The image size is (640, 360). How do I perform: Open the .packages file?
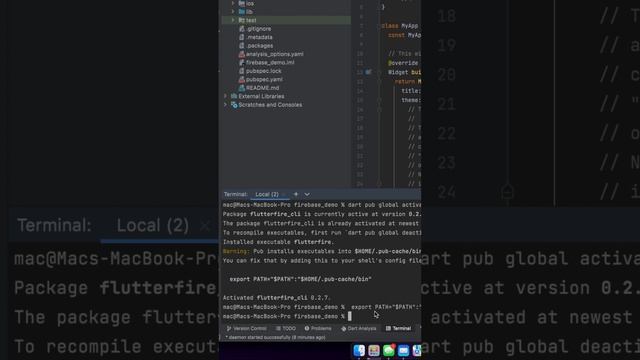click(260, 46)
